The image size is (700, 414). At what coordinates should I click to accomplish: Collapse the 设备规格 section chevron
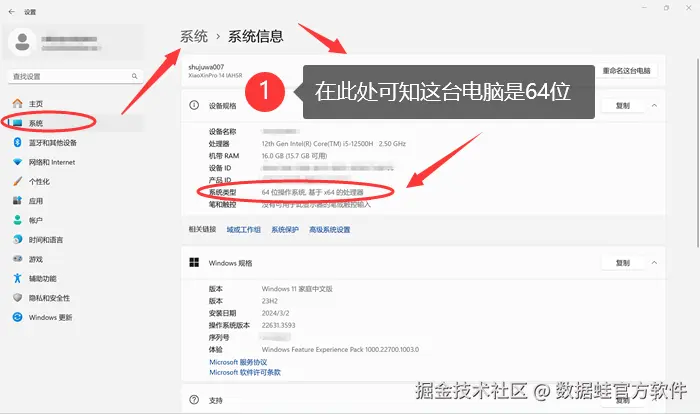pyautogui.click(x=654, y=105)
